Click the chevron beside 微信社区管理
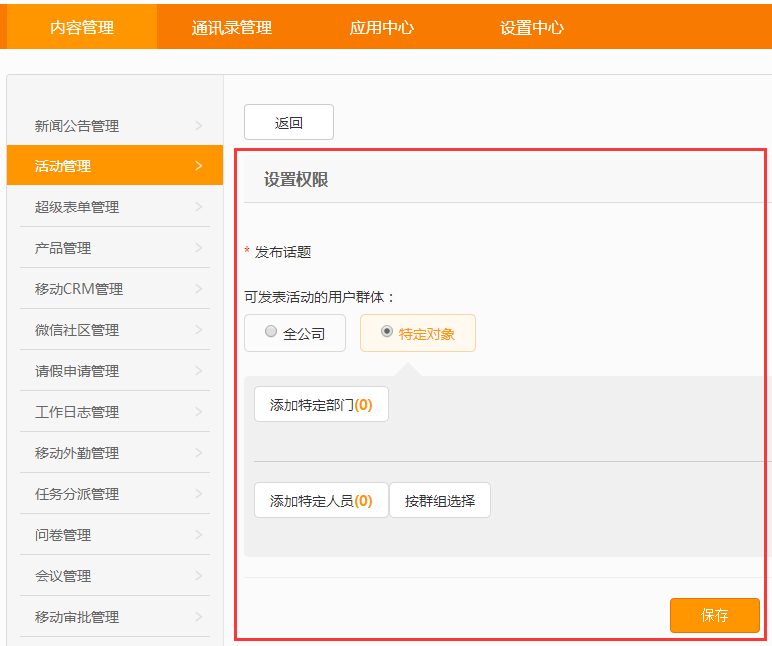The image size is (772, 646). tap(199, 329)
